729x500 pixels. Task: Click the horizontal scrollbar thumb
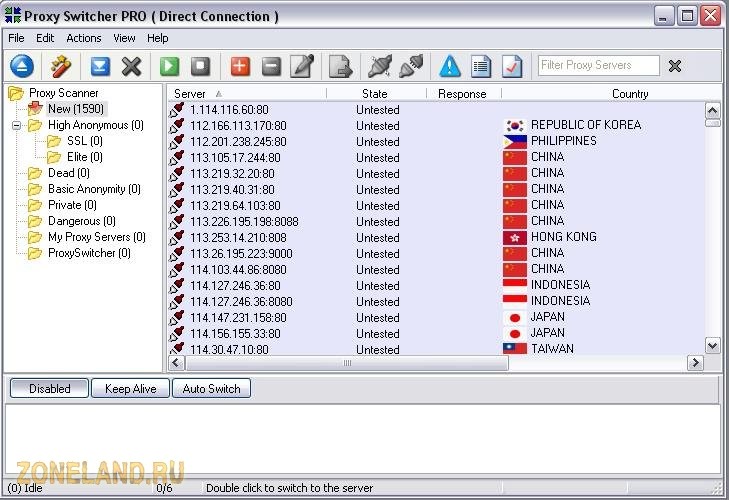click(x=347, y=363)
